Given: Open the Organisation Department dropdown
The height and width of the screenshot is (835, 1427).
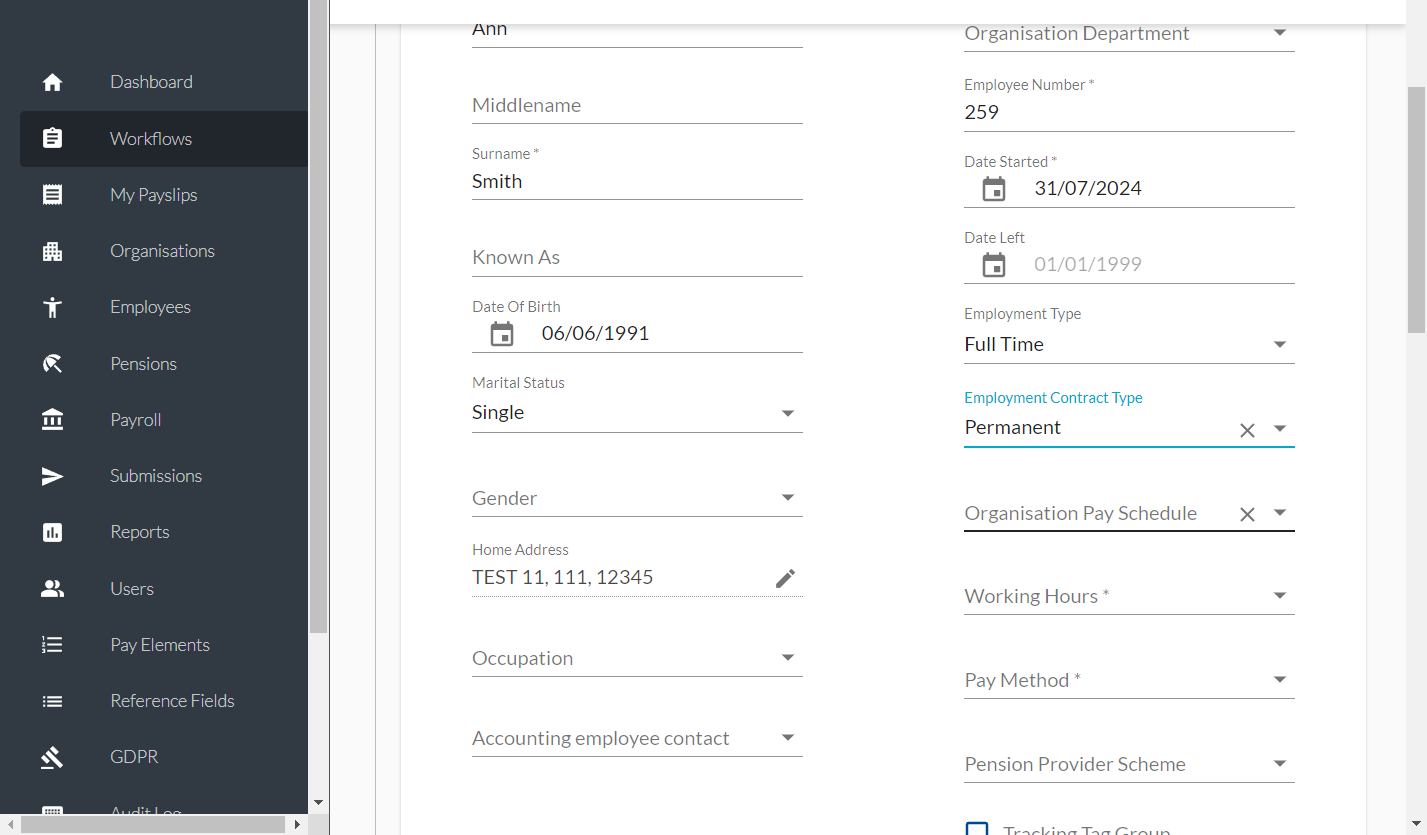Looking at the screenshot, I should coord(1280,33).
